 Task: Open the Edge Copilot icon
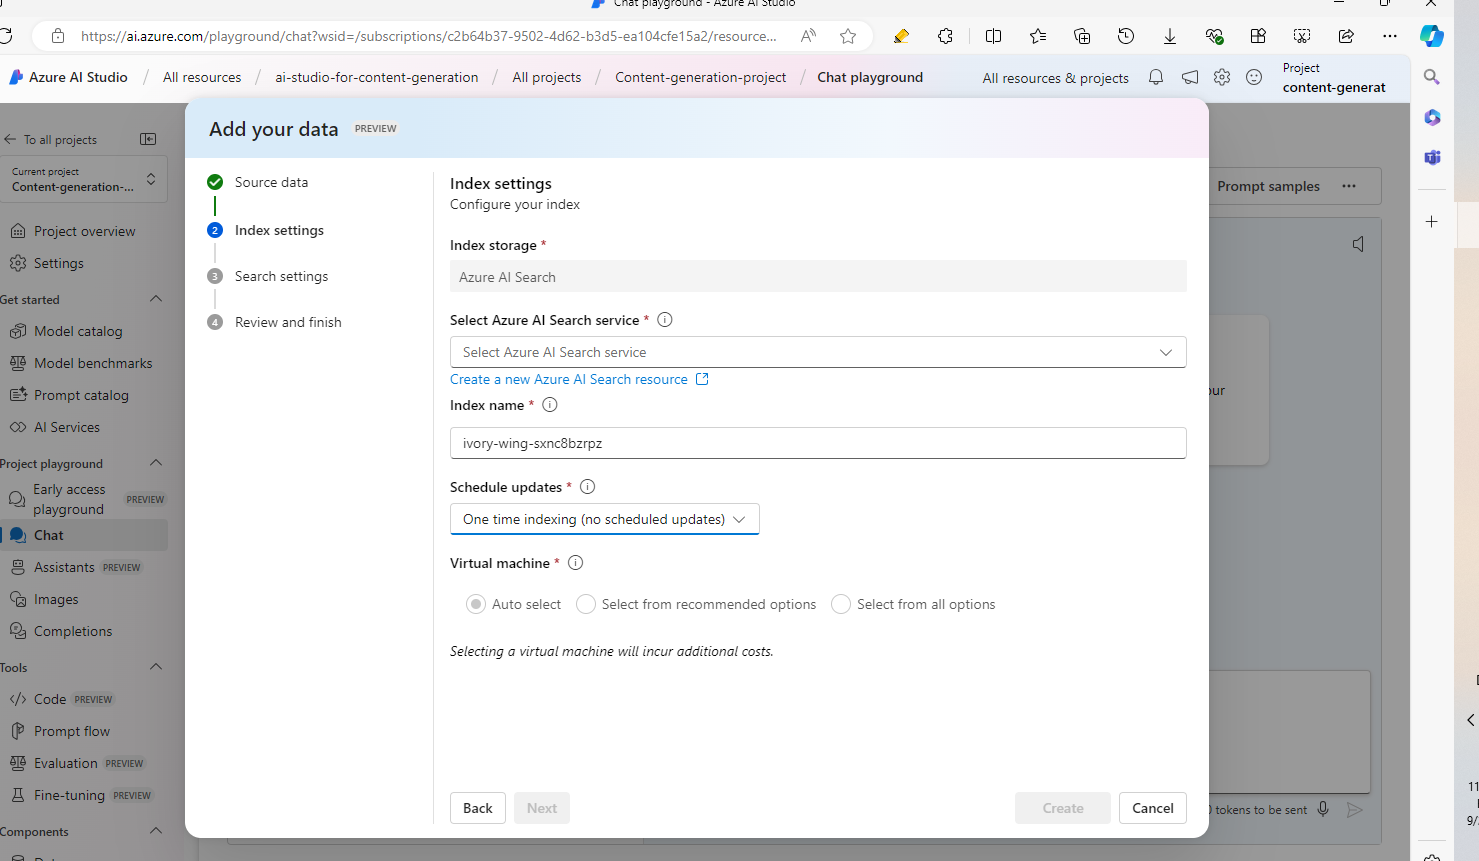1432,36
